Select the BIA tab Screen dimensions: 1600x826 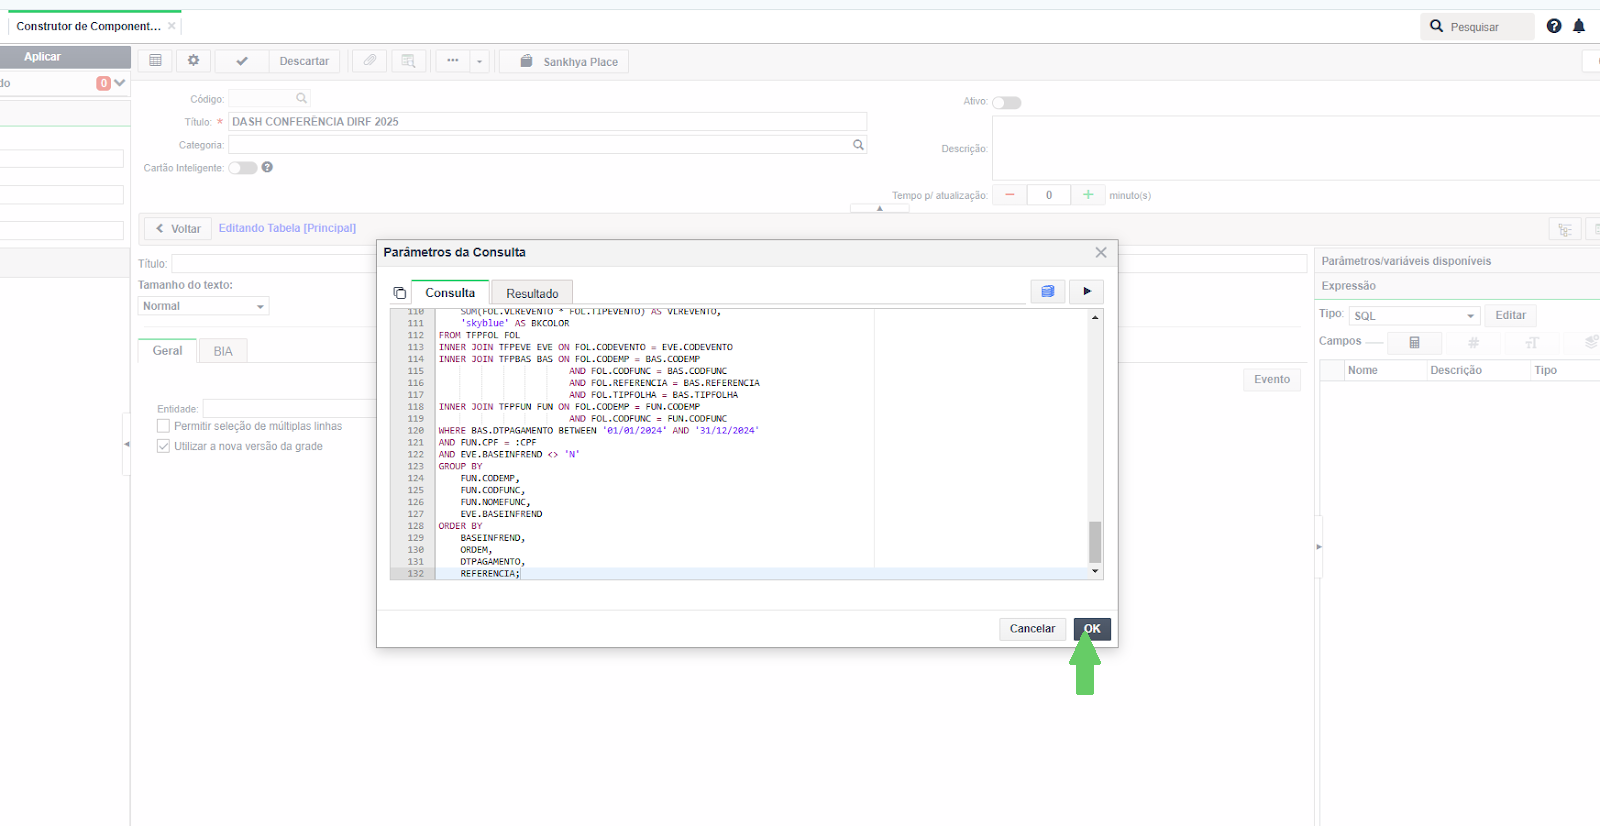pyautogui.click(x=223, y=351)
